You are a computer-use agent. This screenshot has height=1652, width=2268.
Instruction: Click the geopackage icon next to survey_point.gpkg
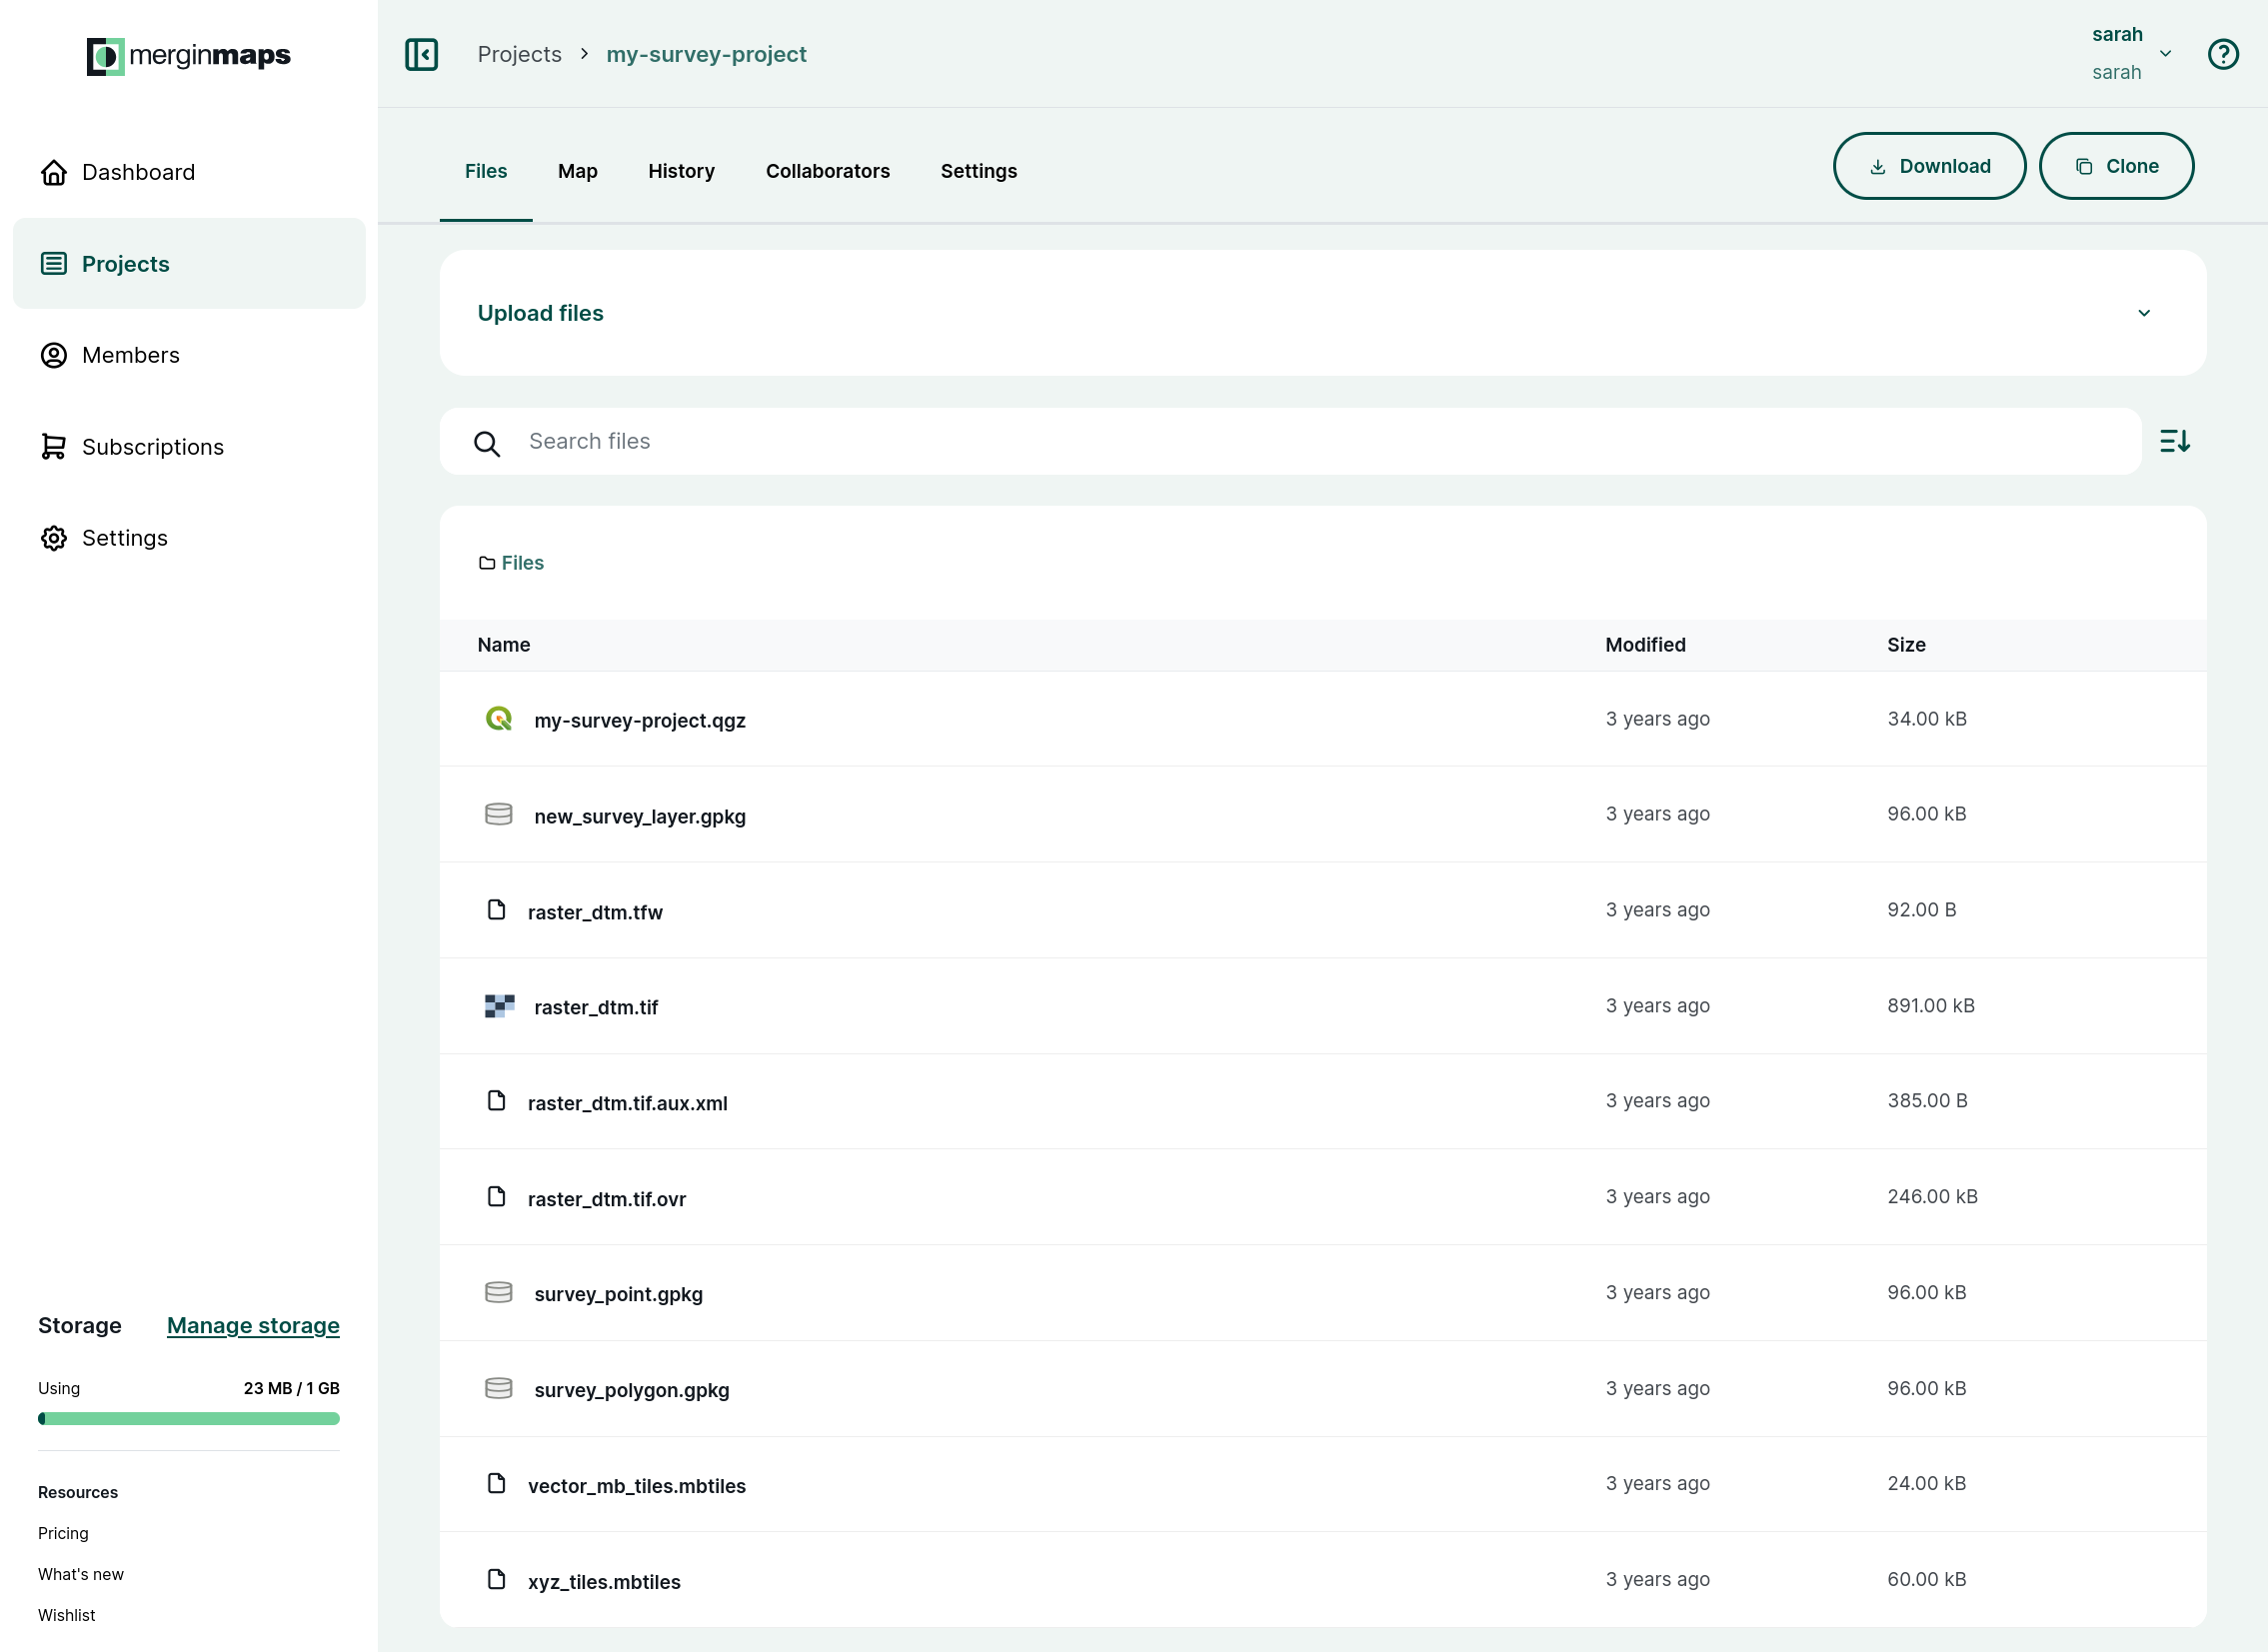point(499,1292)
